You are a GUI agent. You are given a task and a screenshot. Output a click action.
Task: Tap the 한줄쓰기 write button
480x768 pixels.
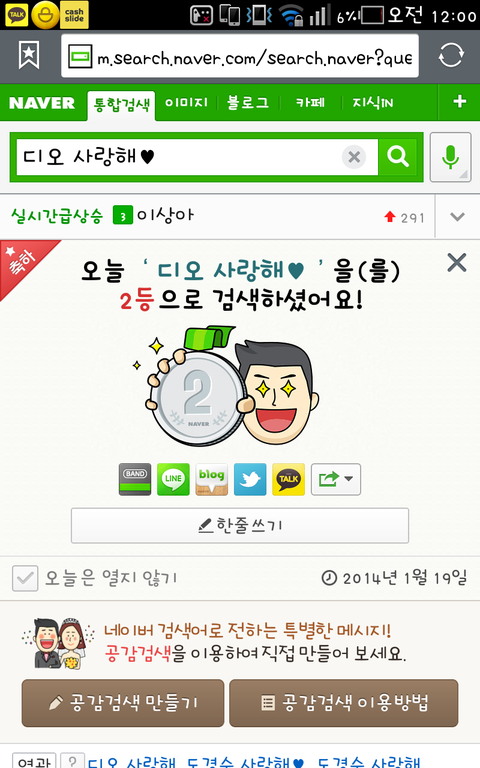tap(240, 526)
